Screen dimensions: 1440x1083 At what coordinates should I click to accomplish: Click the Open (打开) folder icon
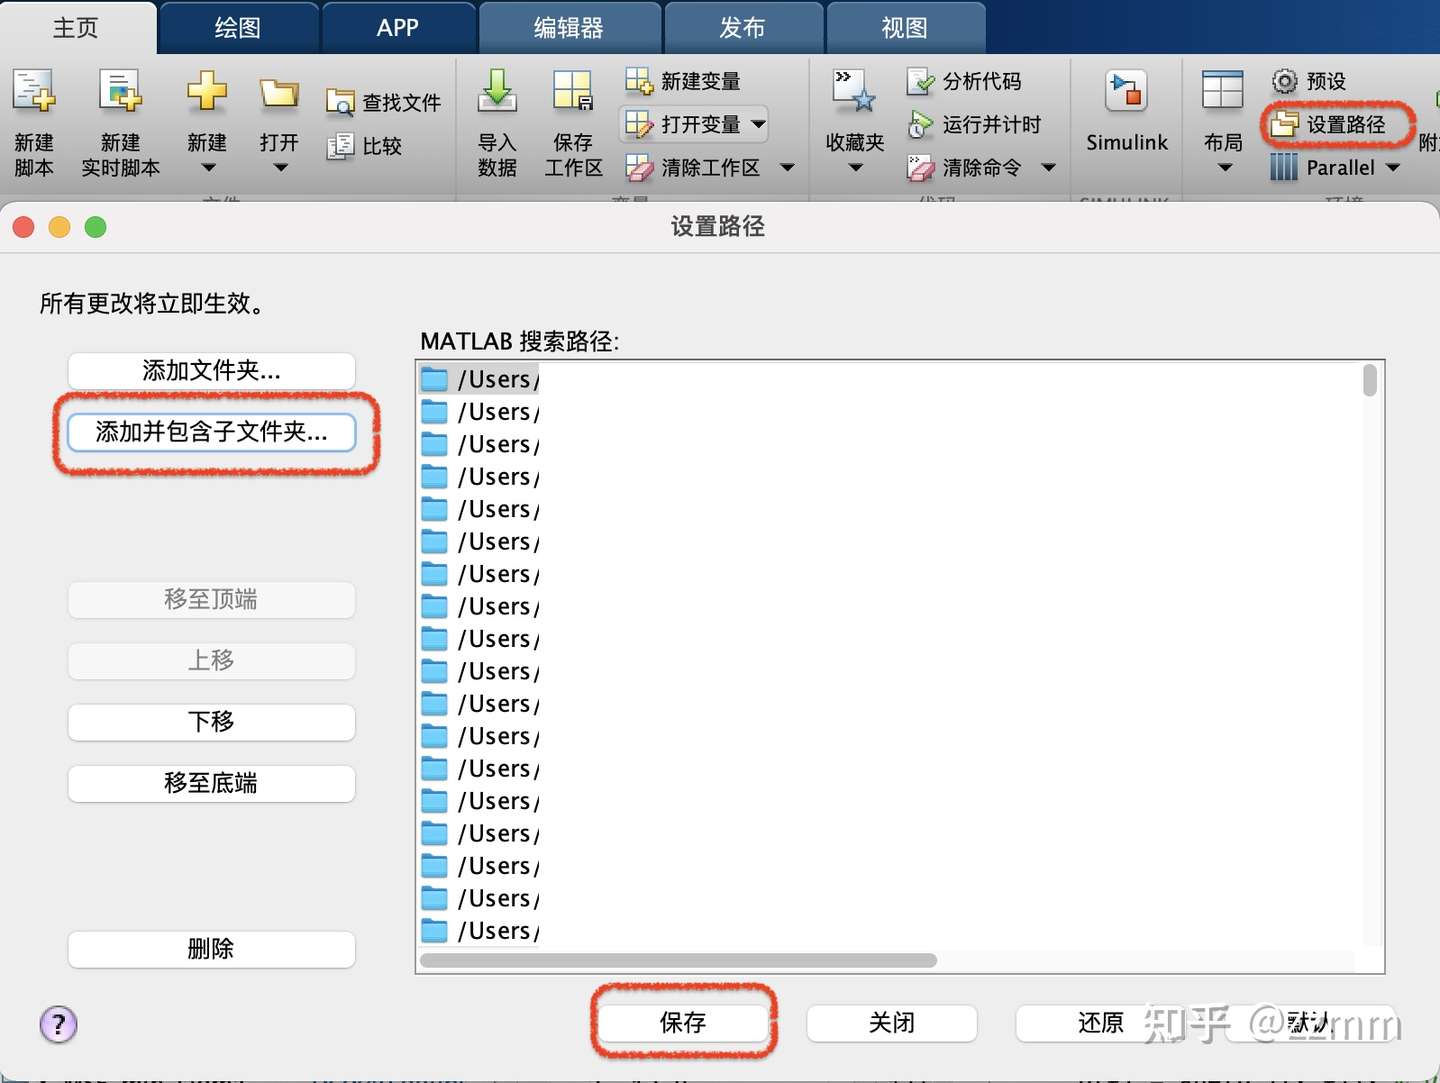point(279,93)
